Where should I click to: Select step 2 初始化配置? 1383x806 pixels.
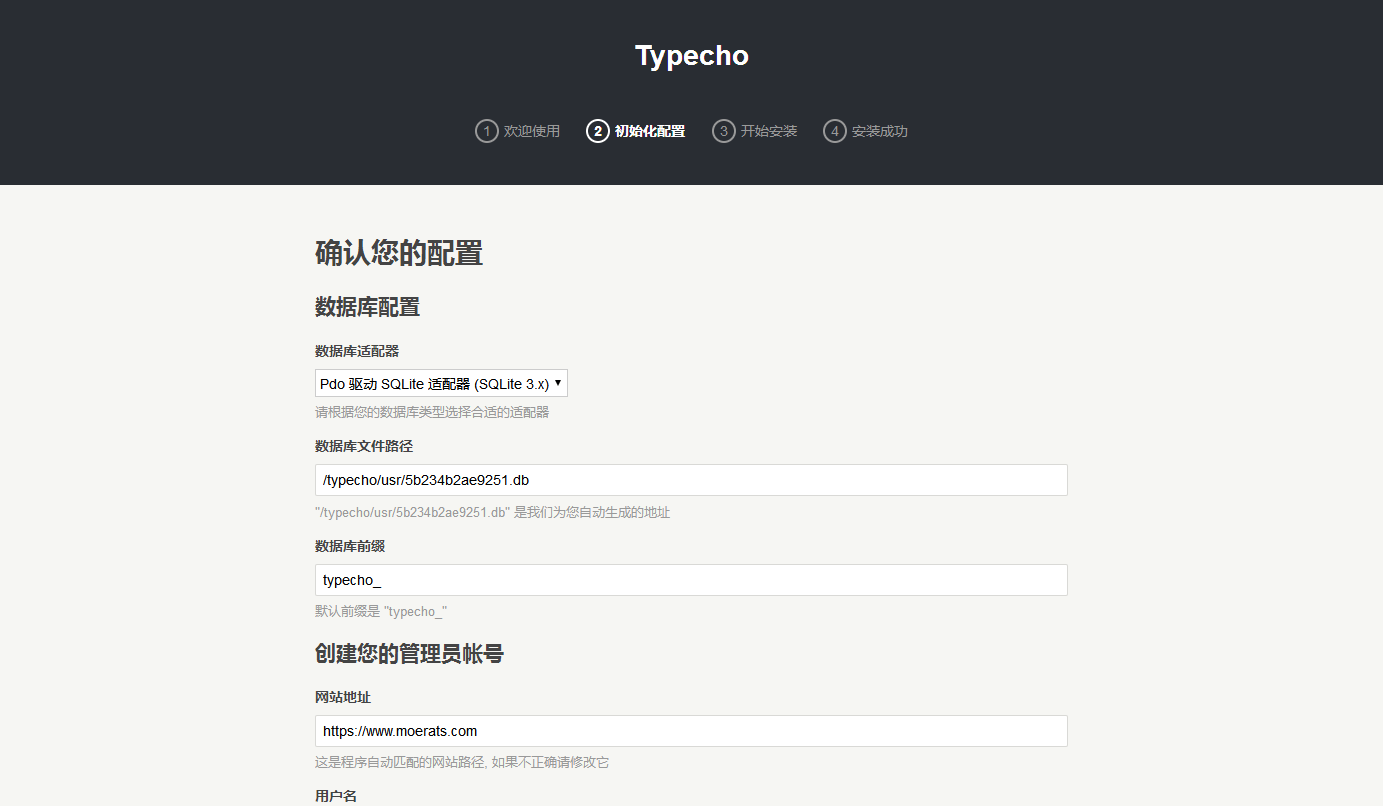tap(636, 131)
